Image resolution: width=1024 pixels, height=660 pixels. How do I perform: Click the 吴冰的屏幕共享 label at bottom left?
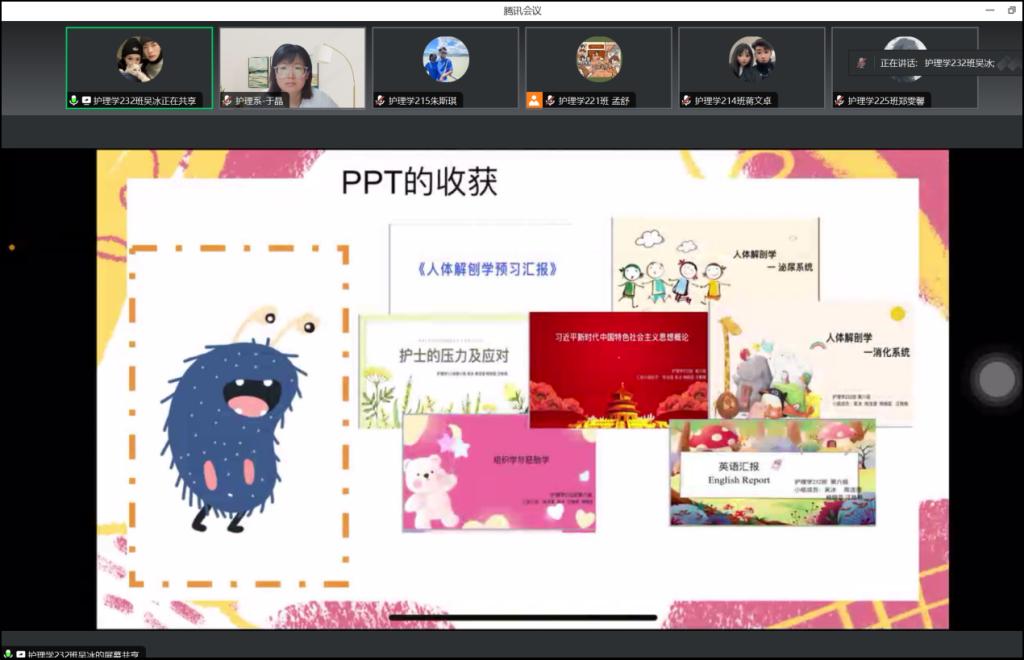tap(80, 653)
